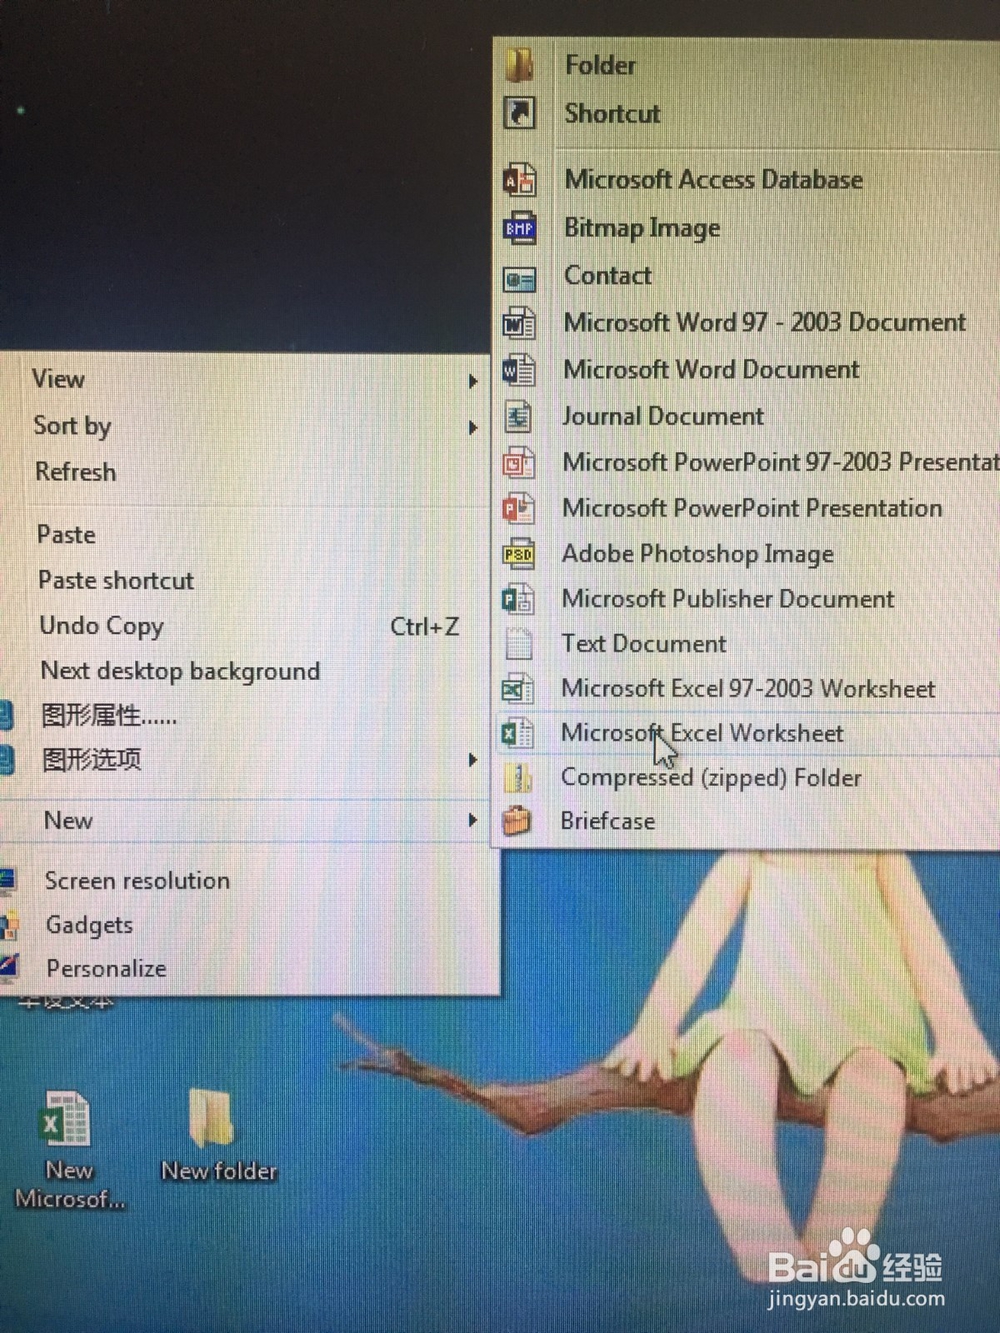Open the 图形选项 menu entry
The height and width of the screenshot is (1333, 1000).
click(x=92, y=760)
